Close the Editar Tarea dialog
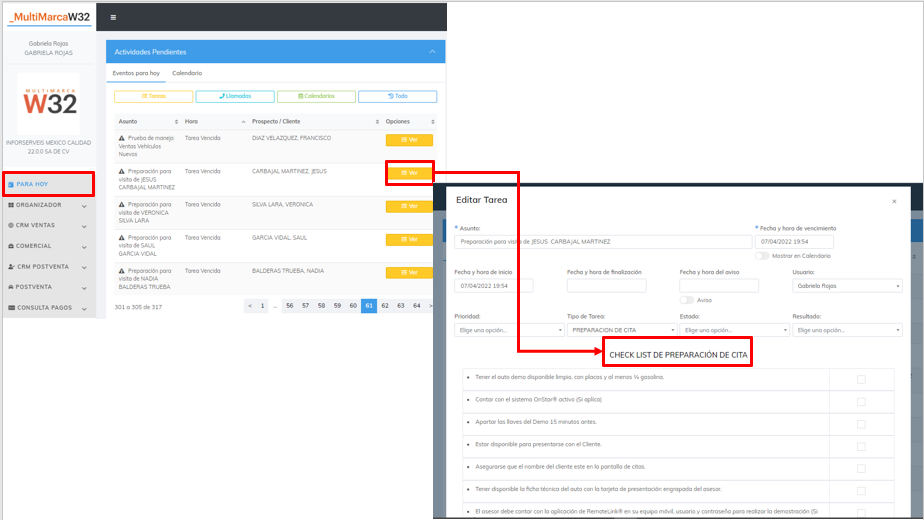The width and height of the screenshot is (924, 520). (x=894, y=202)
